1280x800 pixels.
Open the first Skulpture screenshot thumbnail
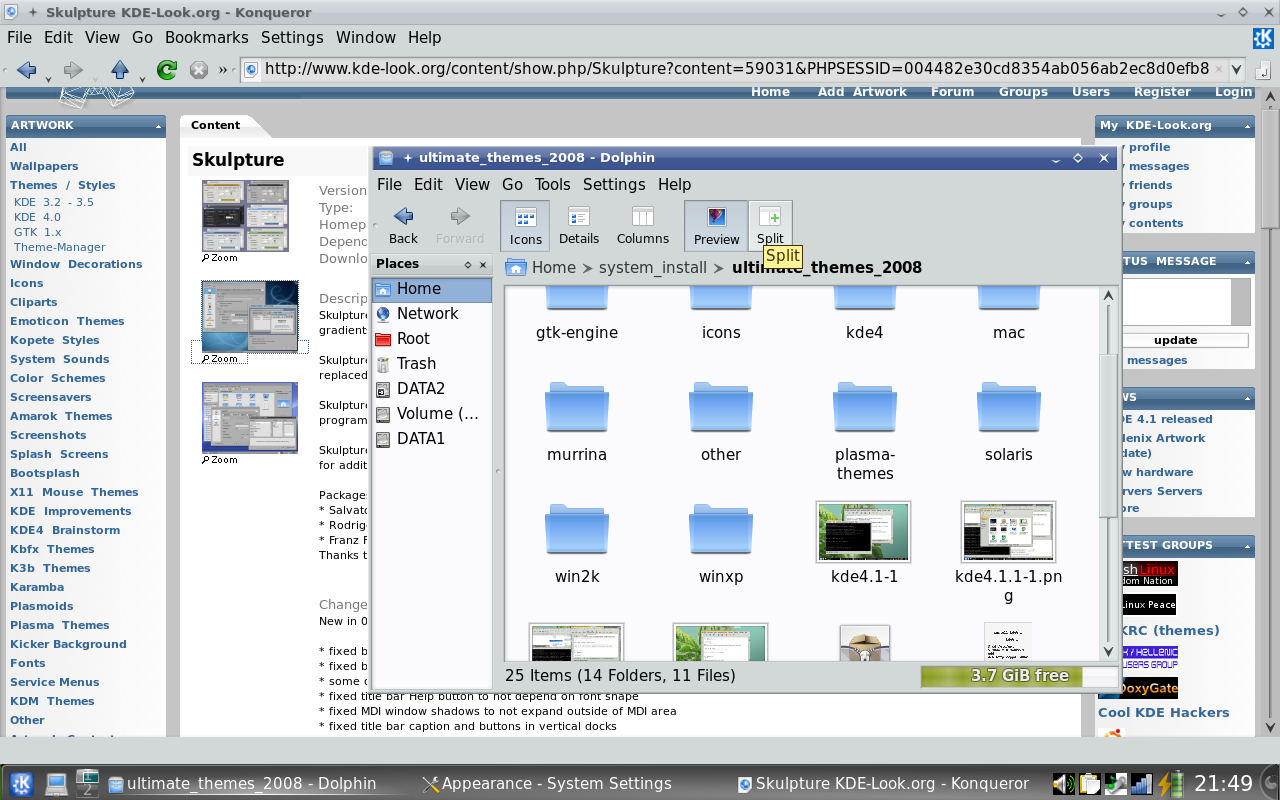point(245,216)
